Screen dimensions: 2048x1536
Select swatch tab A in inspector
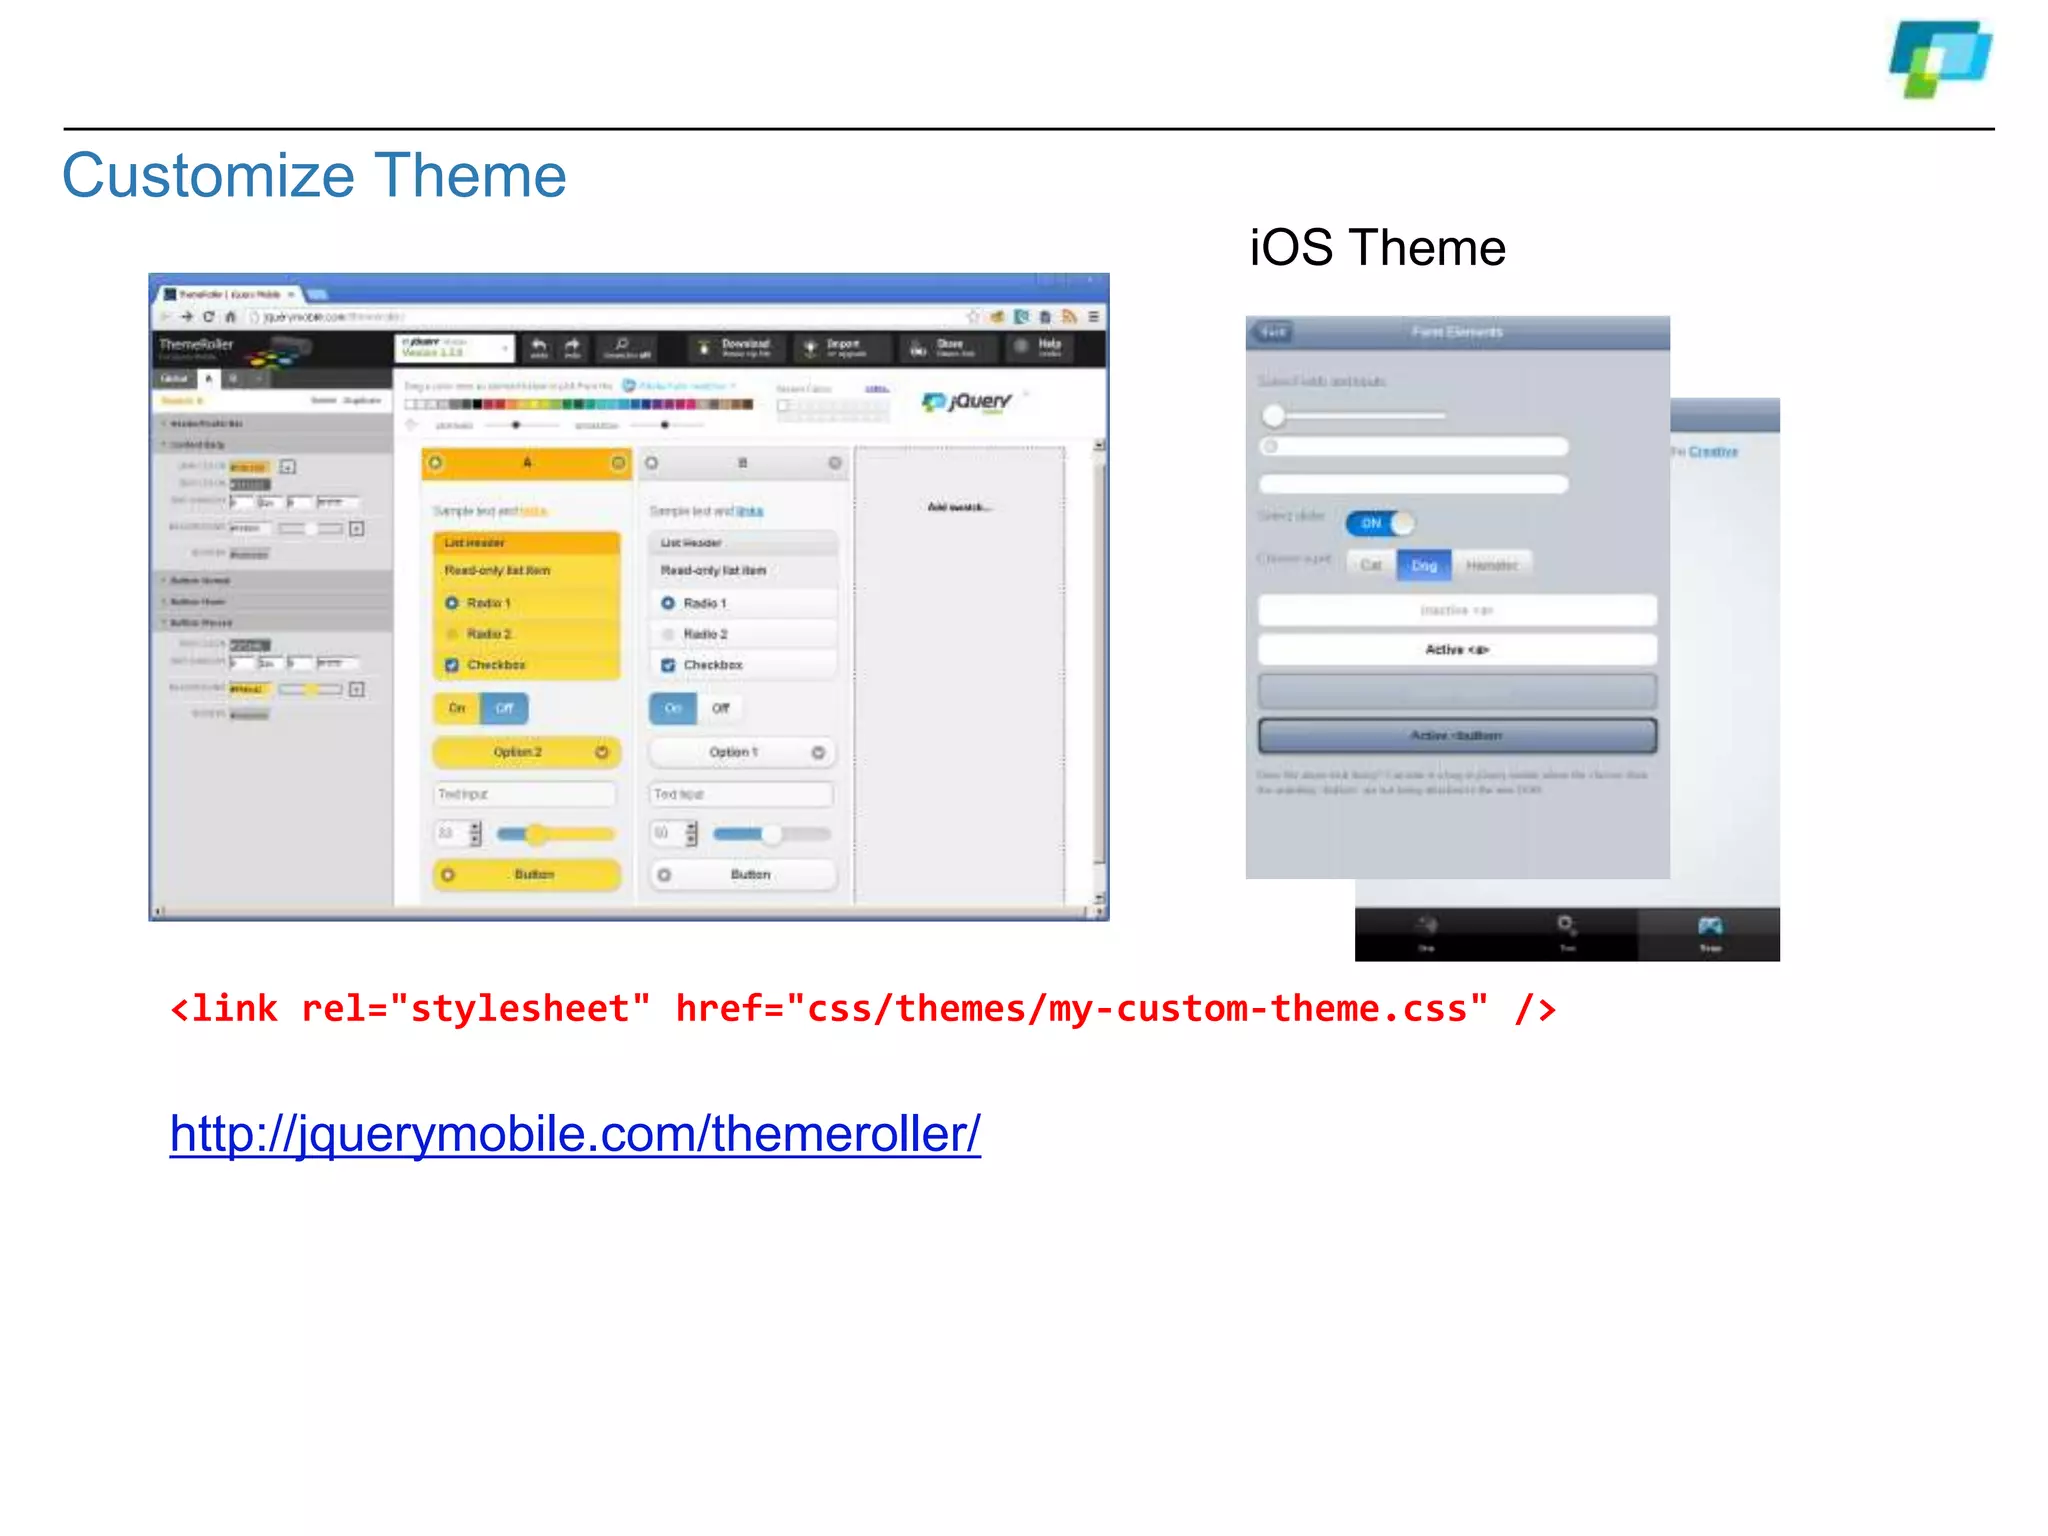coord(208,379)
